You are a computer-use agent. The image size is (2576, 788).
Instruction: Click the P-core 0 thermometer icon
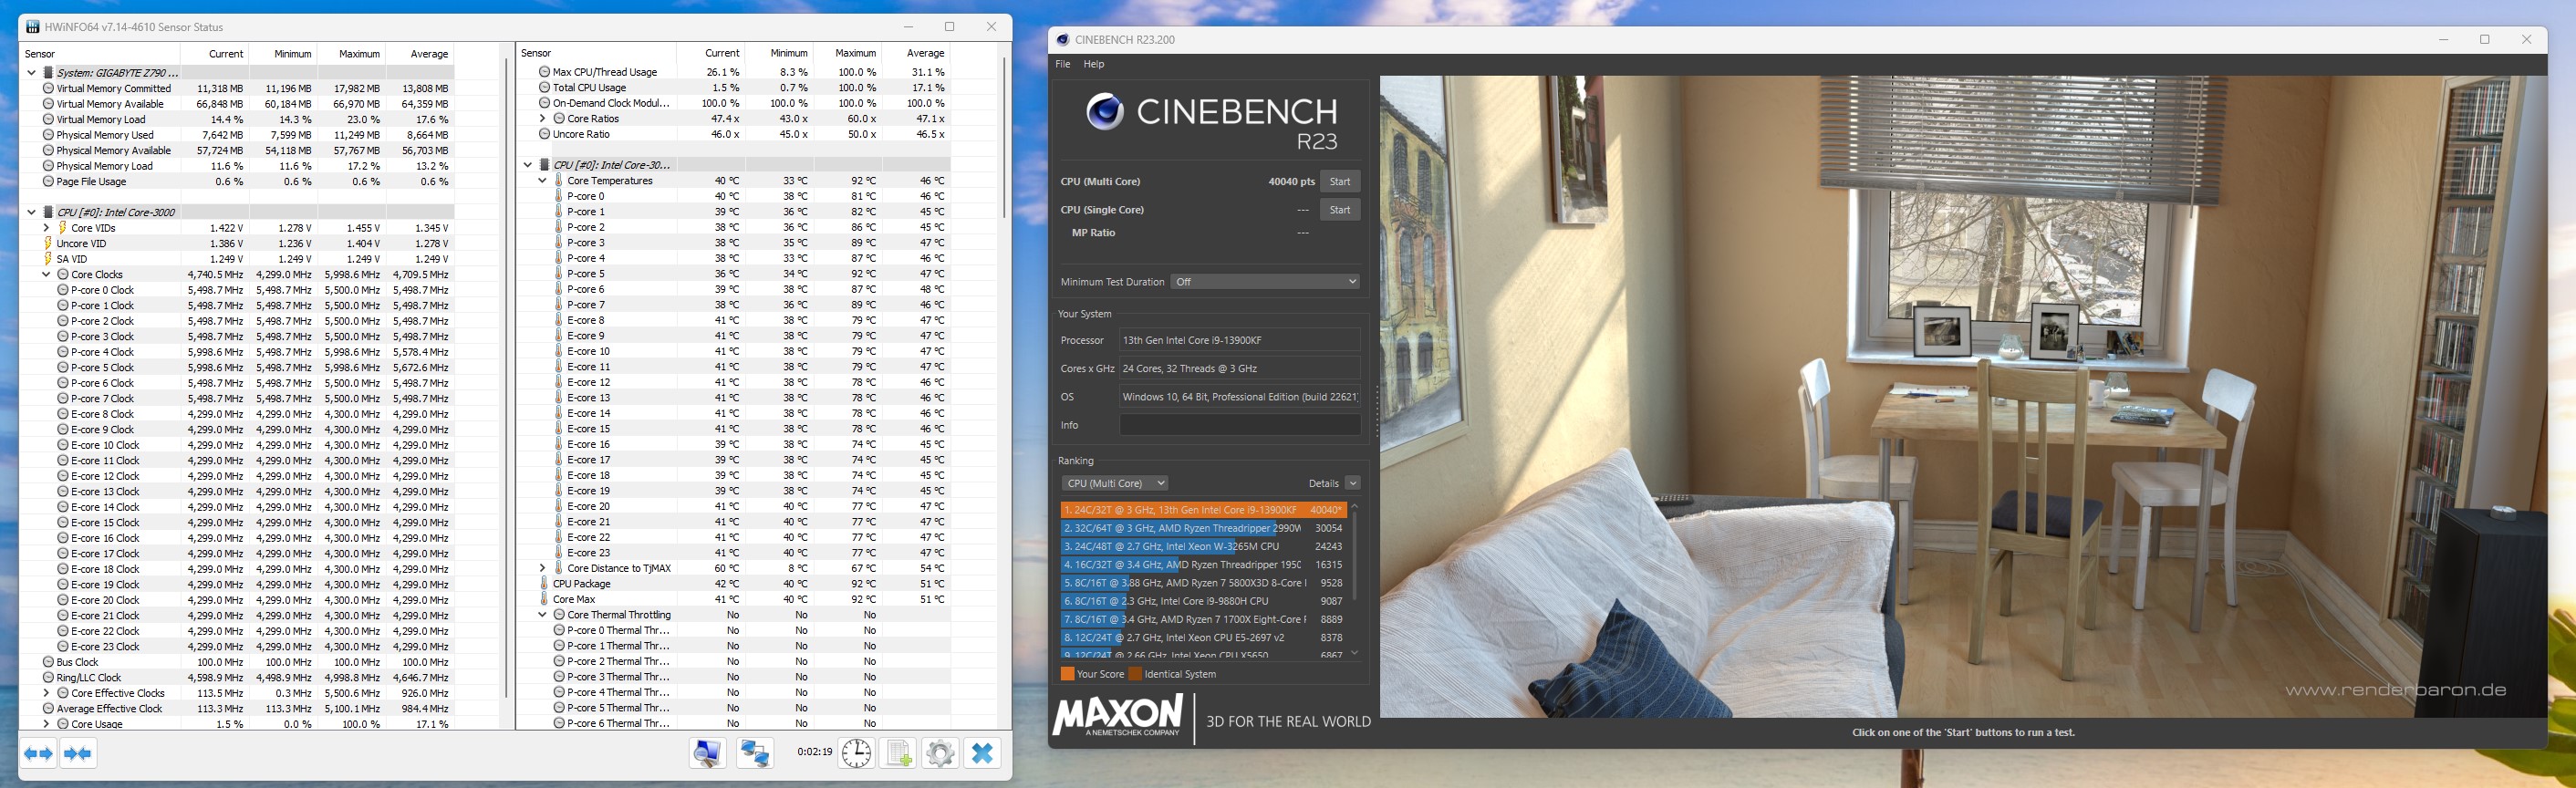point(559,196)
